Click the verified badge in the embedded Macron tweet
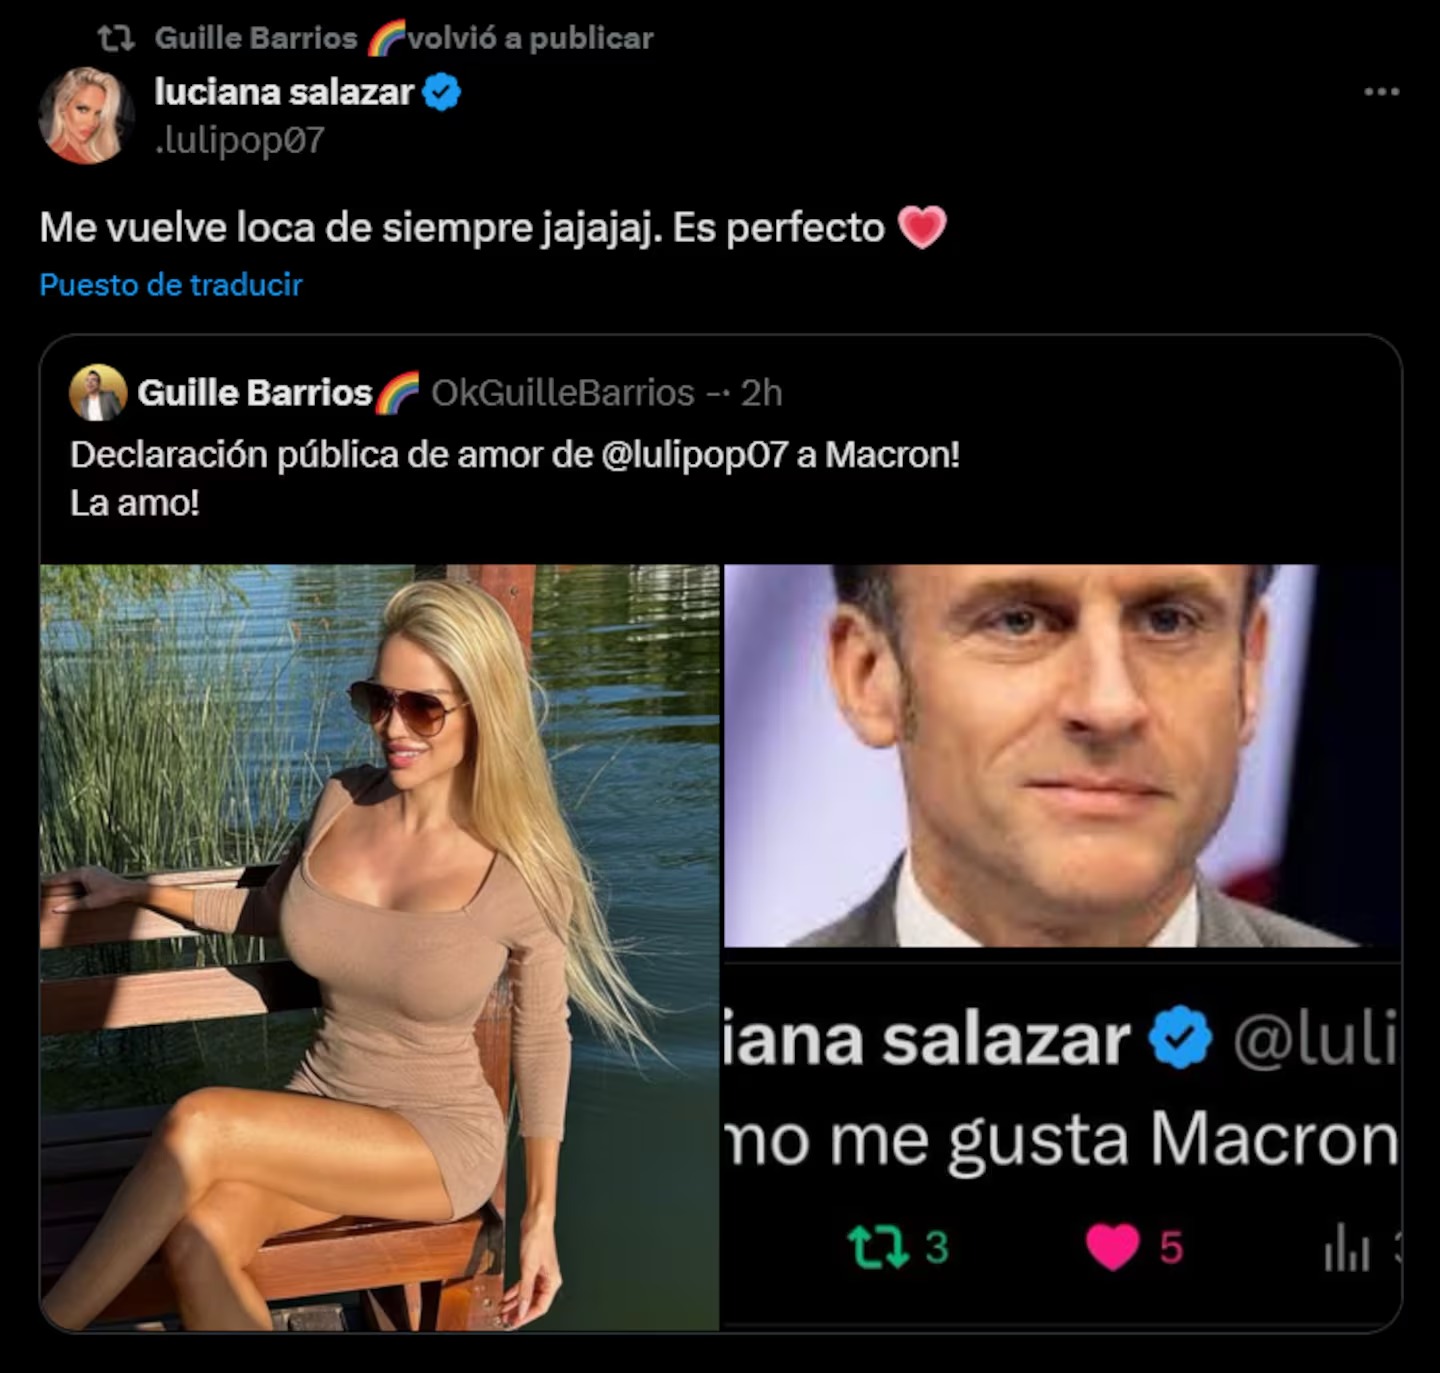The height and width of the screenshot is (1373, 1440). pos(1180,1039)
